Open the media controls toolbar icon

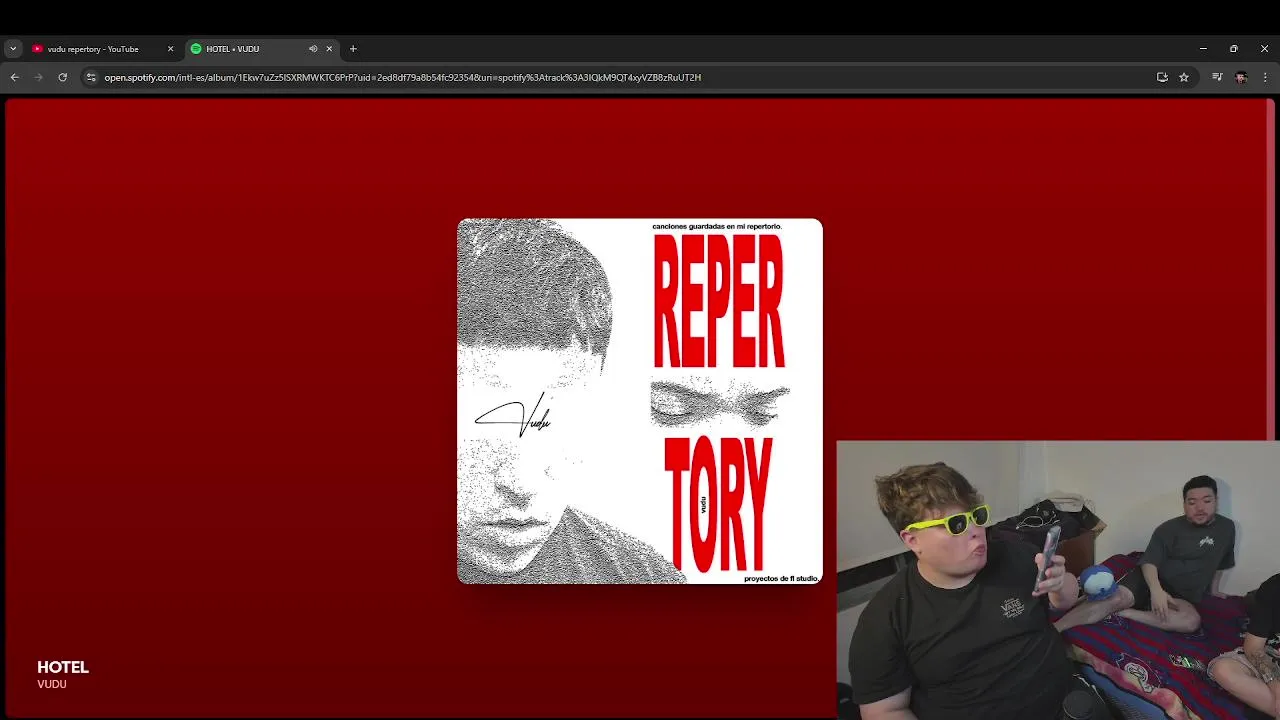coord(1217,77)
